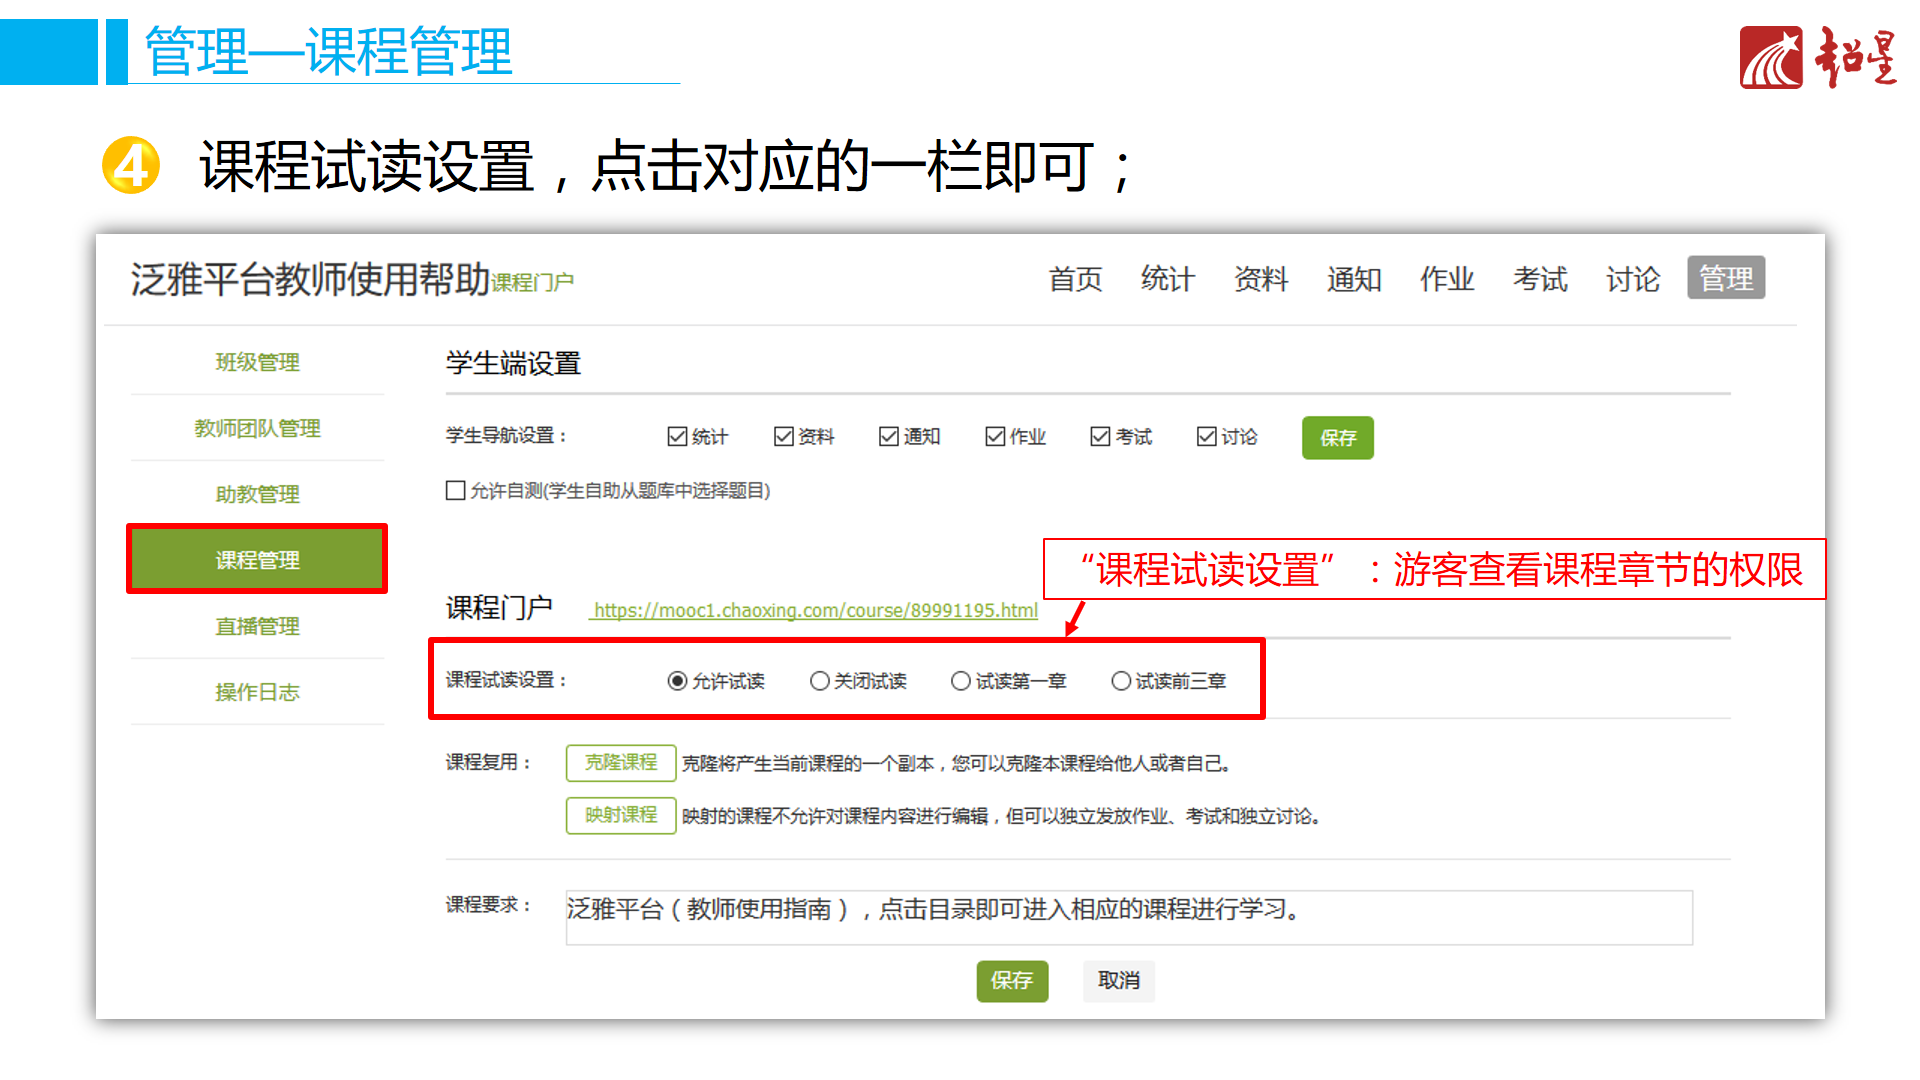The width and height of the screenshot is (1920, 1080).
Task: Toggle the 作业 checkbox
Action: 994,437
